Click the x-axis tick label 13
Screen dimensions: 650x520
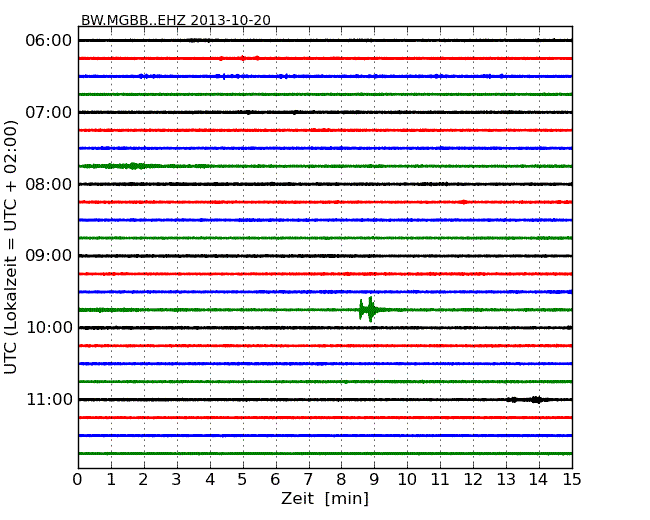pos(506,480)
